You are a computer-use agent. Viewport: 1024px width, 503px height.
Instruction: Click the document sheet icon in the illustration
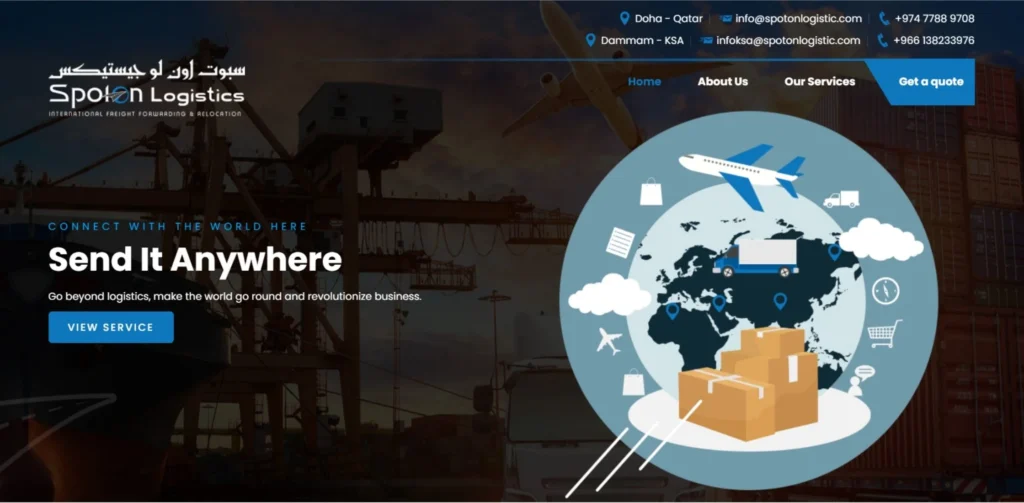click(620, 241)
